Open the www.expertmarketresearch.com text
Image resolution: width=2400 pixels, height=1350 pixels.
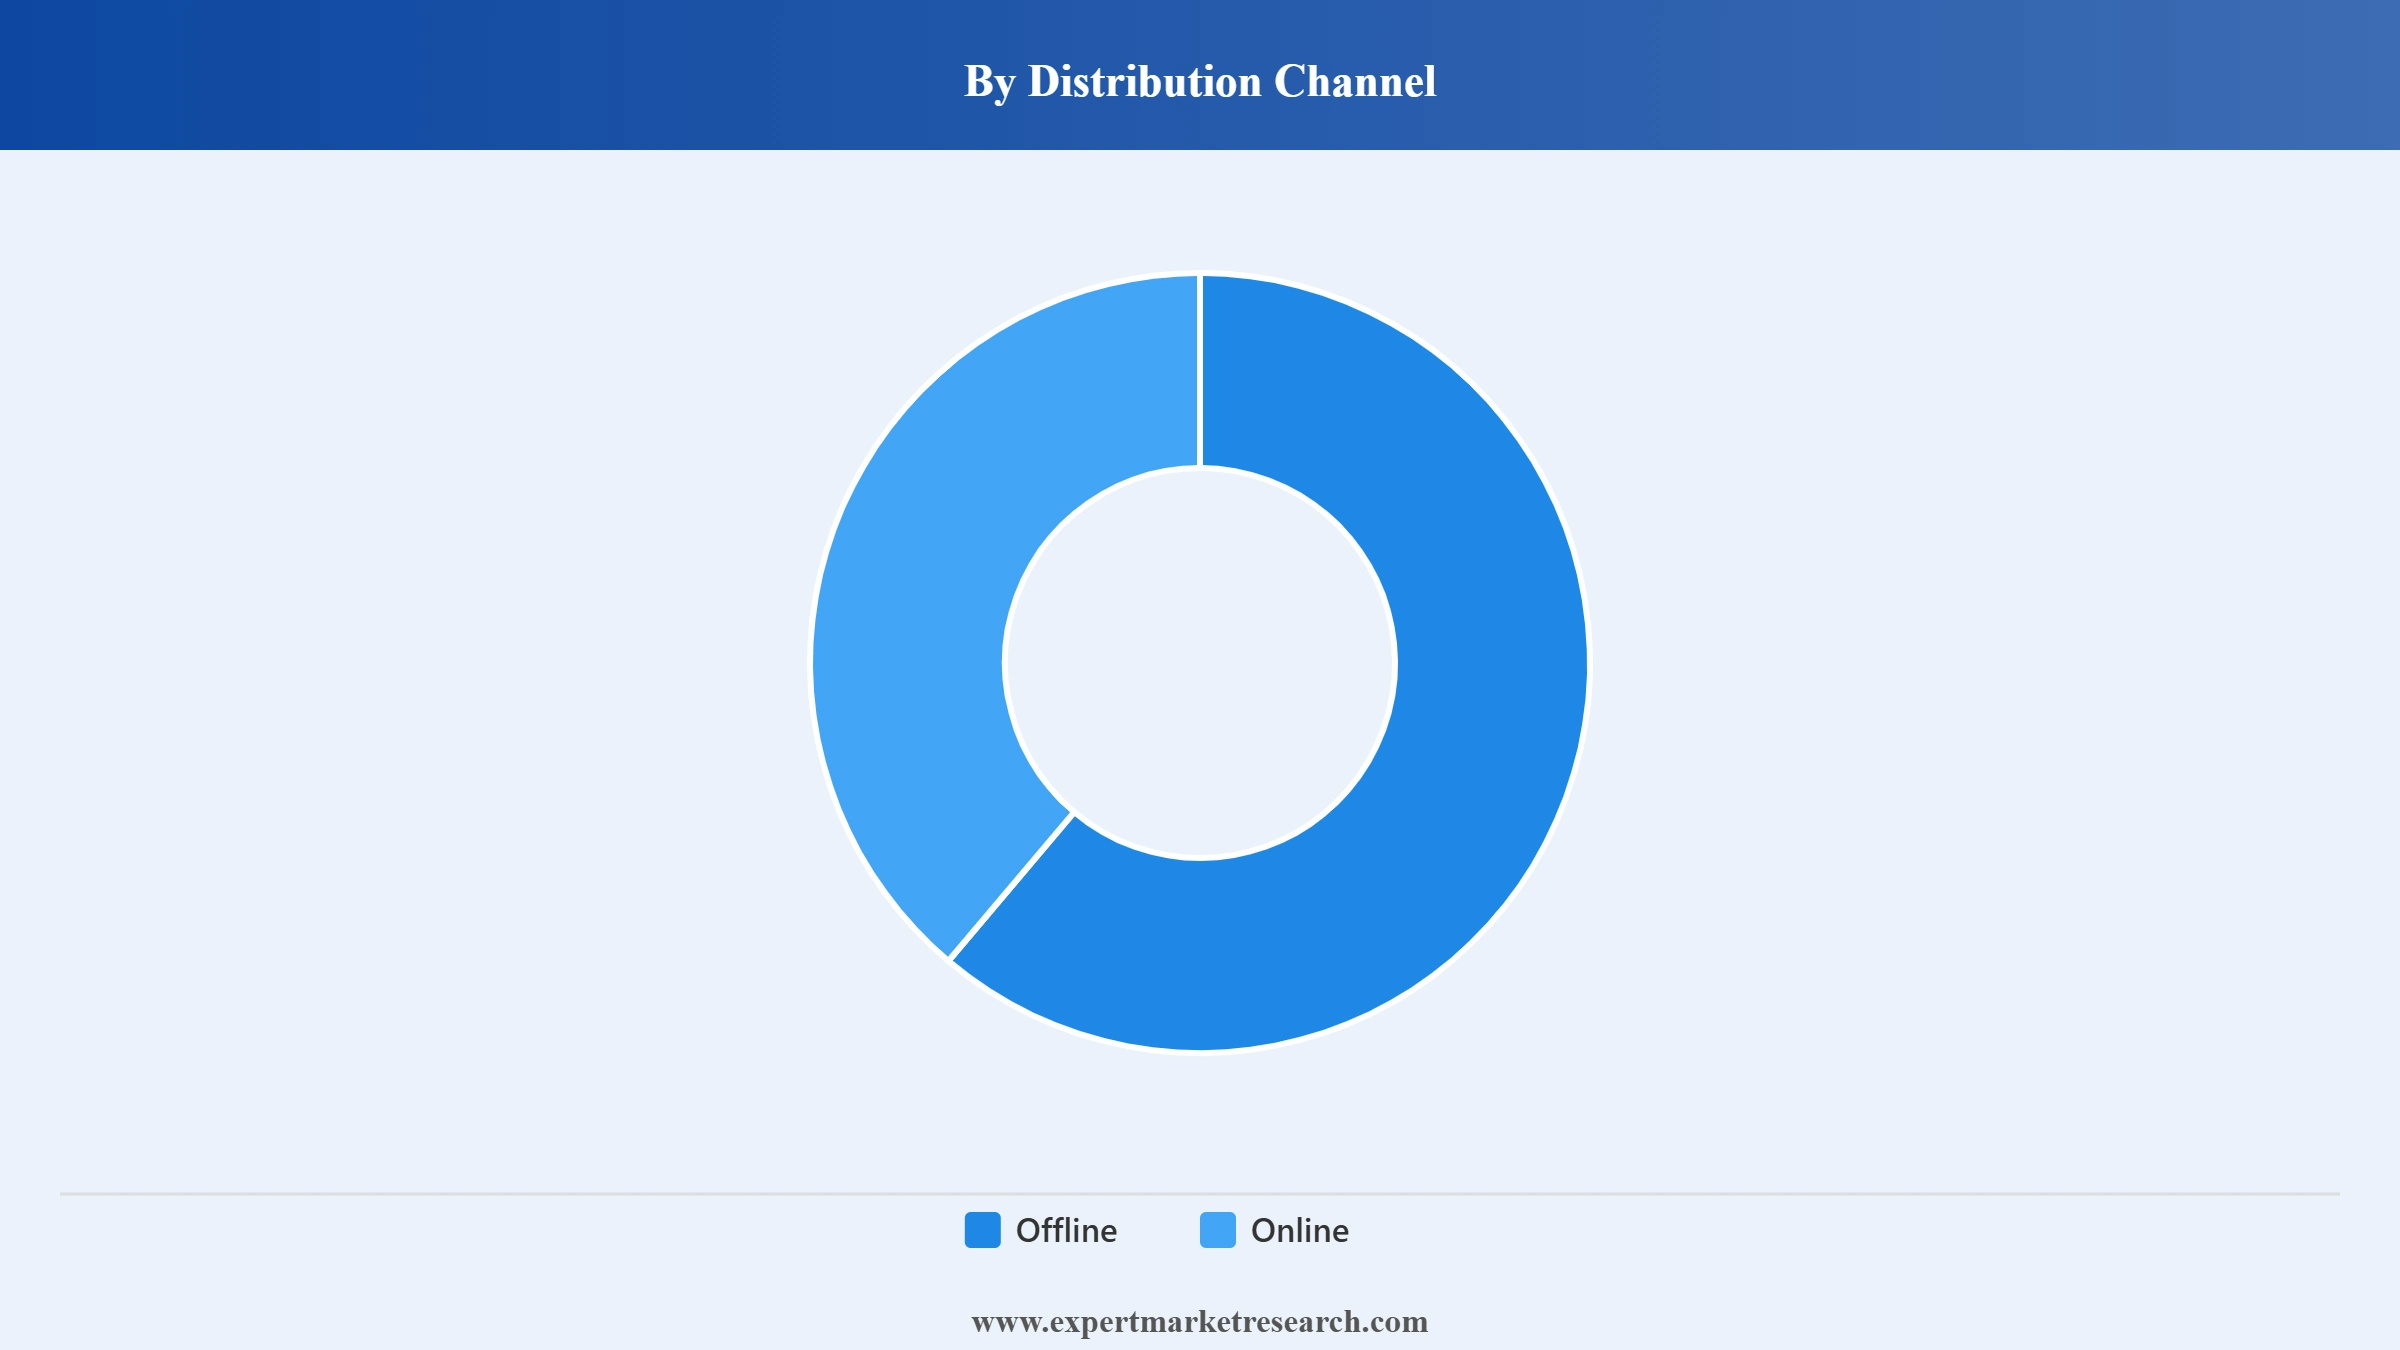[1200, 1321]
